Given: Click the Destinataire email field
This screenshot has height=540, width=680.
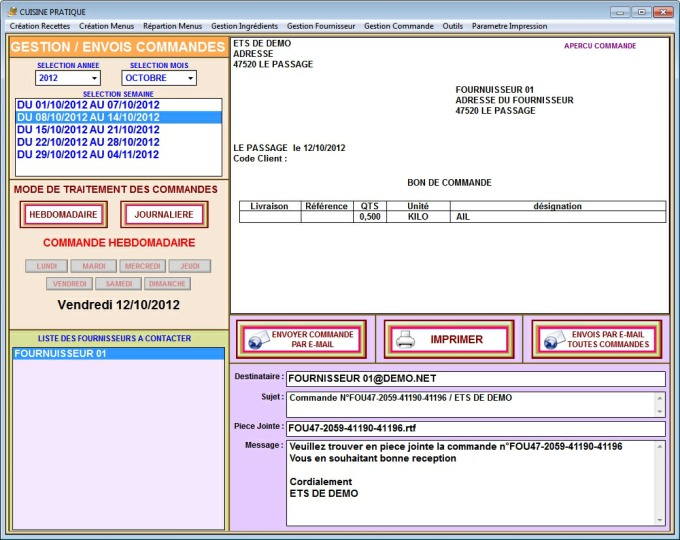Looking at the screenshot, I should click(475, 379).
